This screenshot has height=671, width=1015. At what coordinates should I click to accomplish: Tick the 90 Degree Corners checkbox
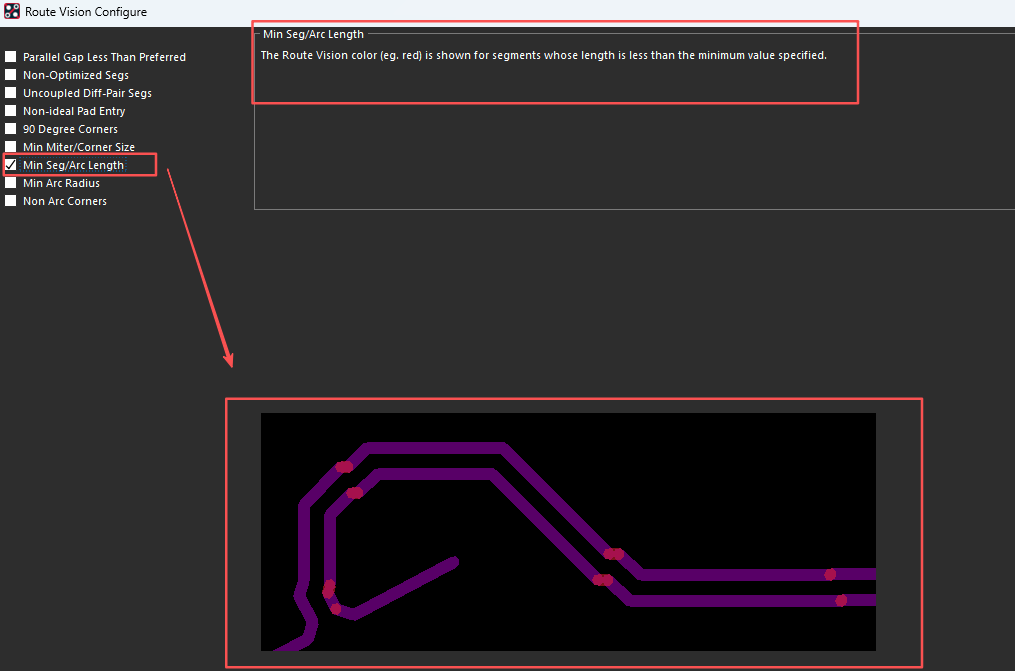pos(11,129)
